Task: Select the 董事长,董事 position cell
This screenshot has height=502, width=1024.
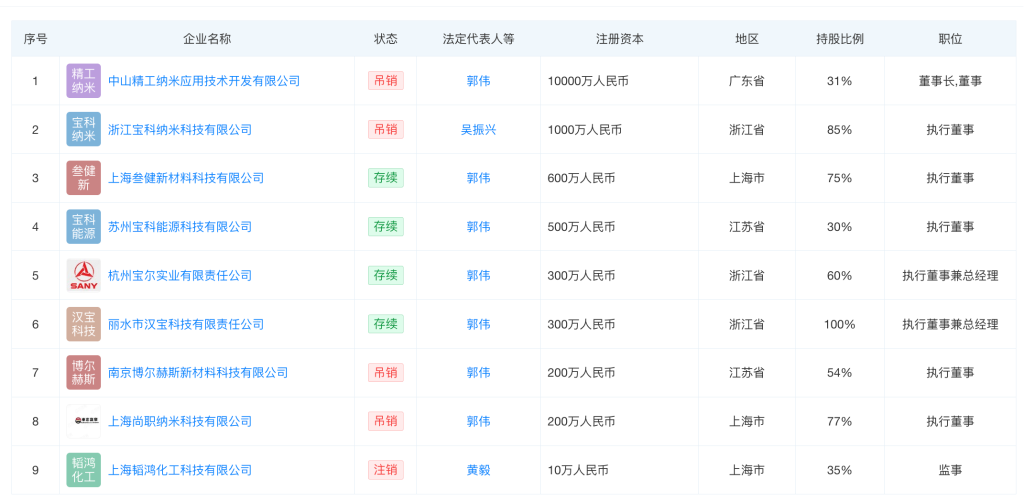Action: [950, 81]
